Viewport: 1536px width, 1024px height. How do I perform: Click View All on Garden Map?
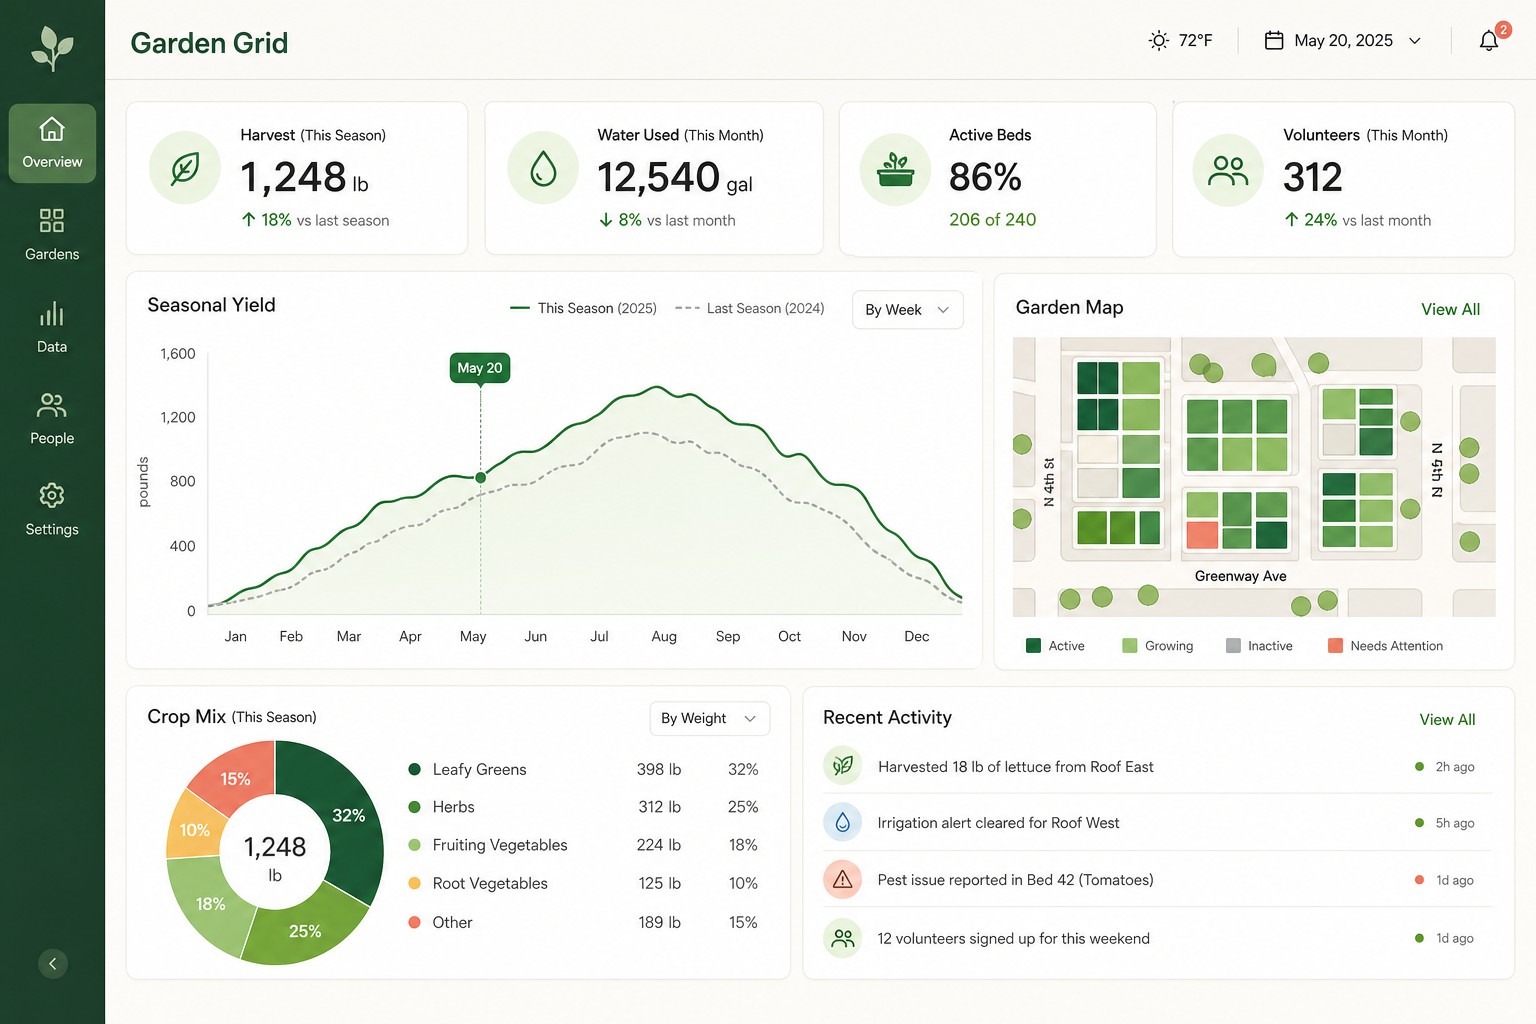1450,309
